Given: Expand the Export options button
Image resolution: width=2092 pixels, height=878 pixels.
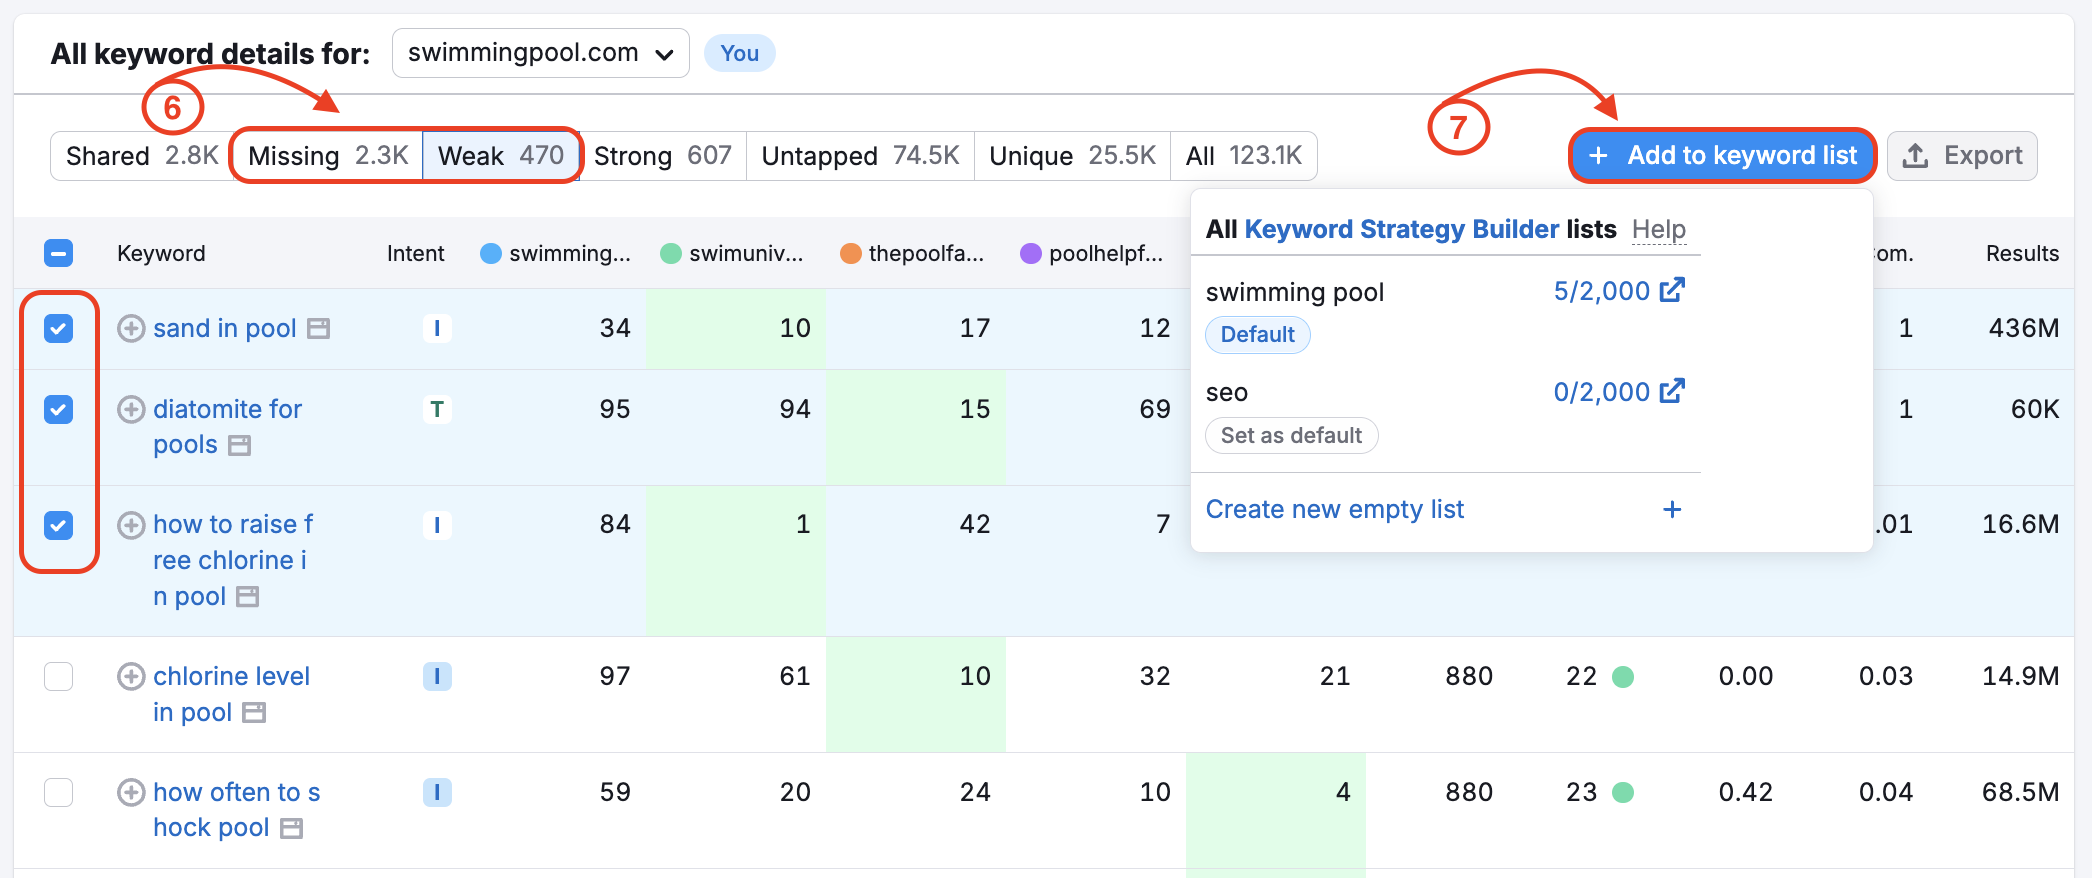Looking at the screenshot, I should pyautogui.click(x=1961, y=156).
